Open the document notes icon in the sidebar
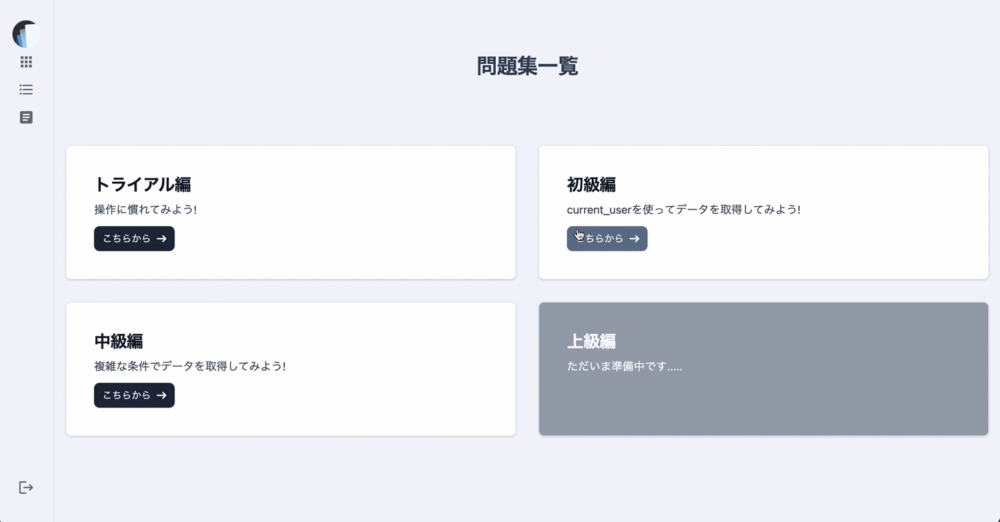 tap(26, 117)
